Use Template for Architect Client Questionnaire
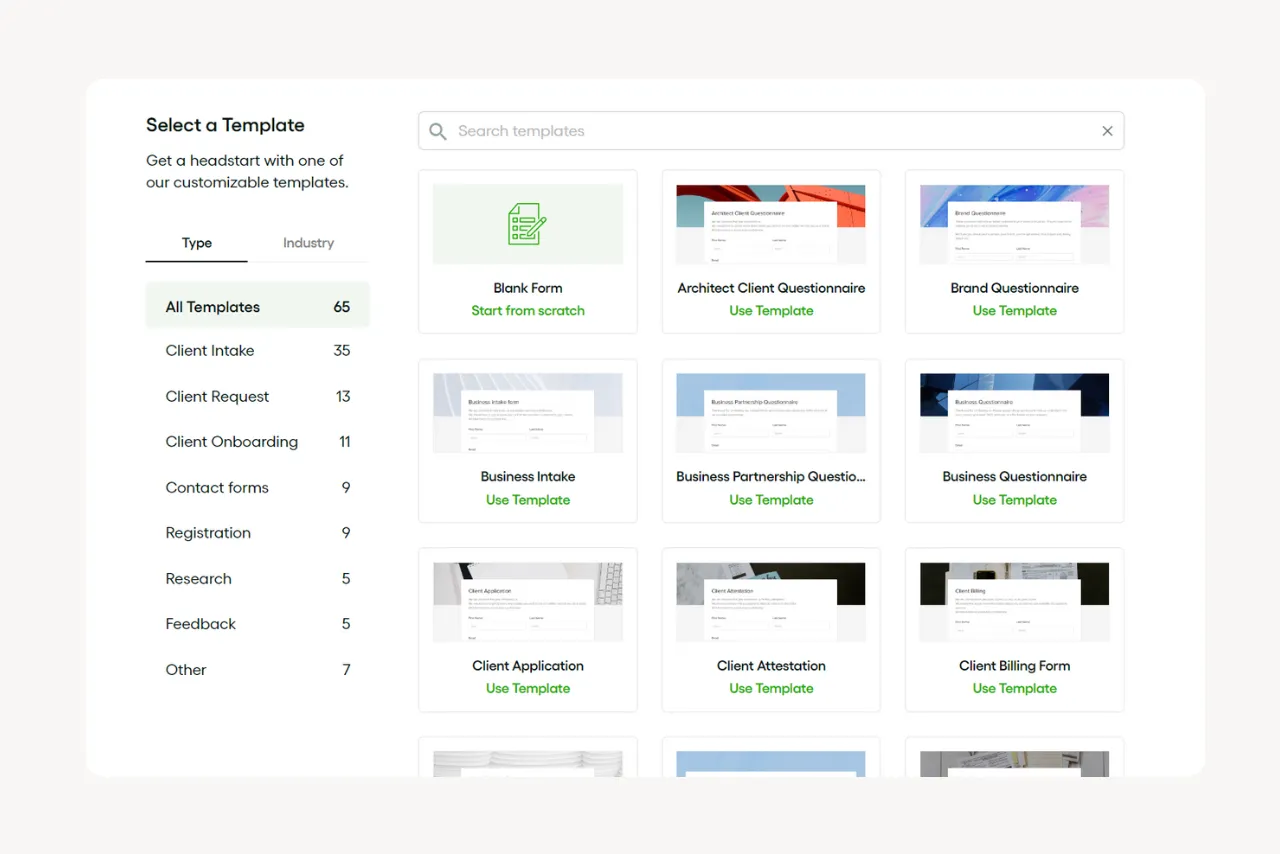 [x=771, y=311]
